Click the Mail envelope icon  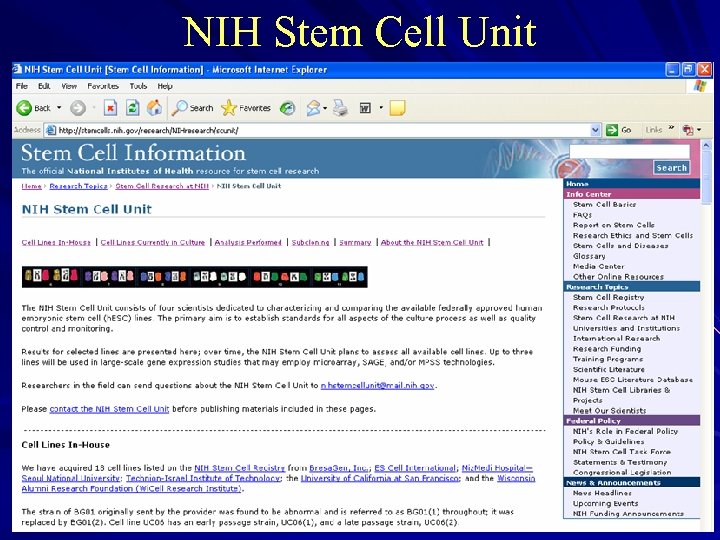coord(314,108)
